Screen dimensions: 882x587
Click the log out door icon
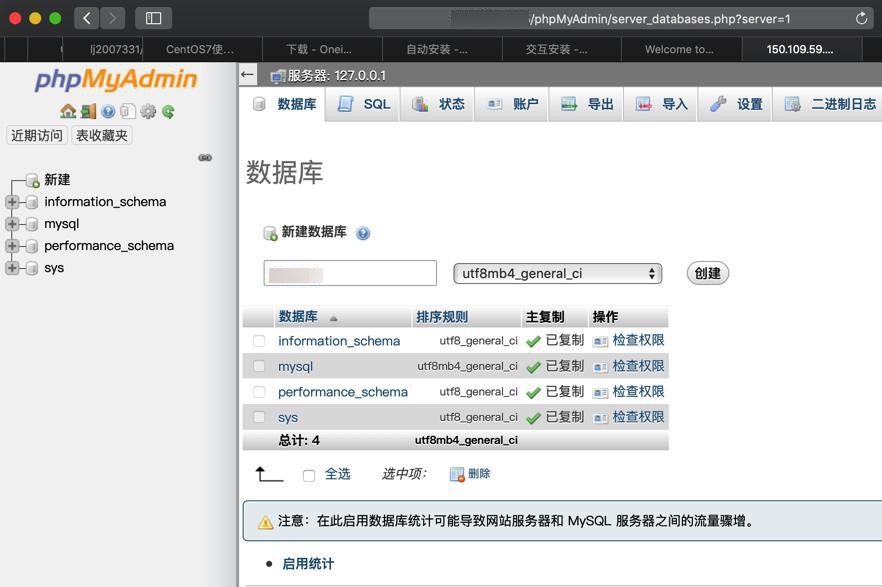point(88,111)
